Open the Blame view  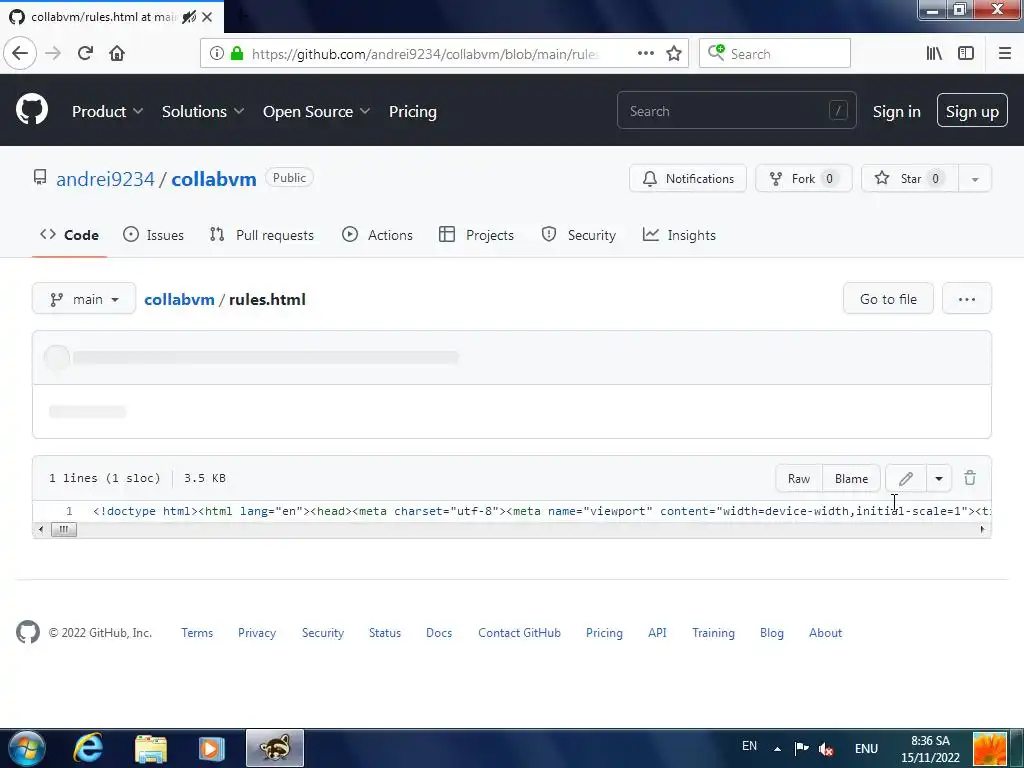[x=852, y=479]
